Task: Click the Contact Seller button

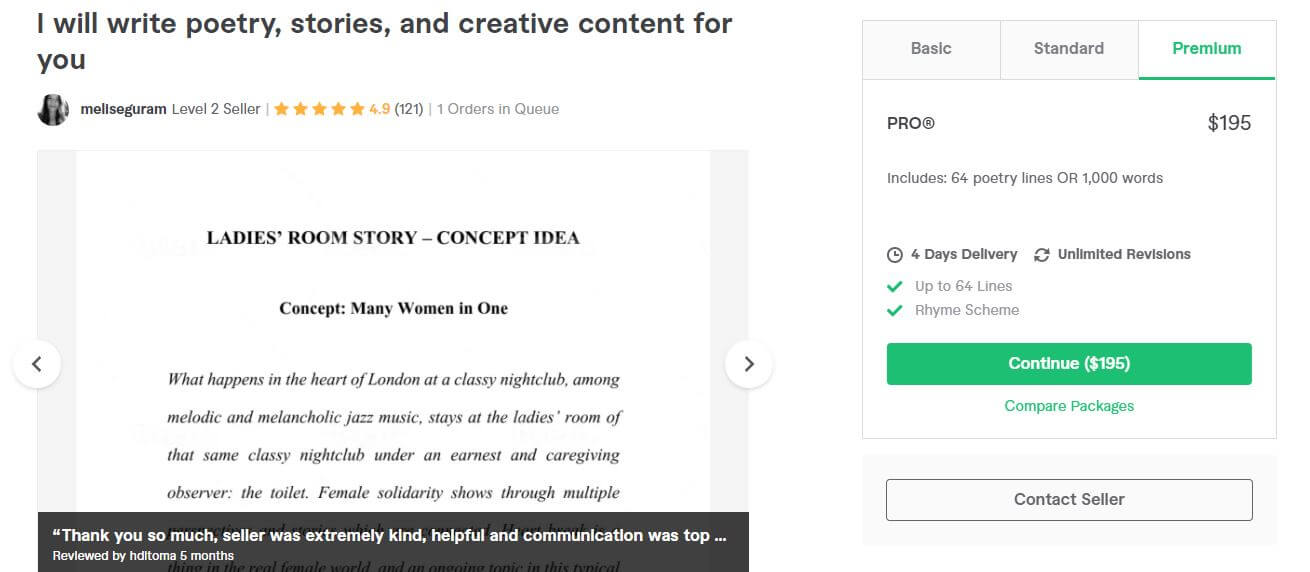Action: click(x=1069, y=500)
